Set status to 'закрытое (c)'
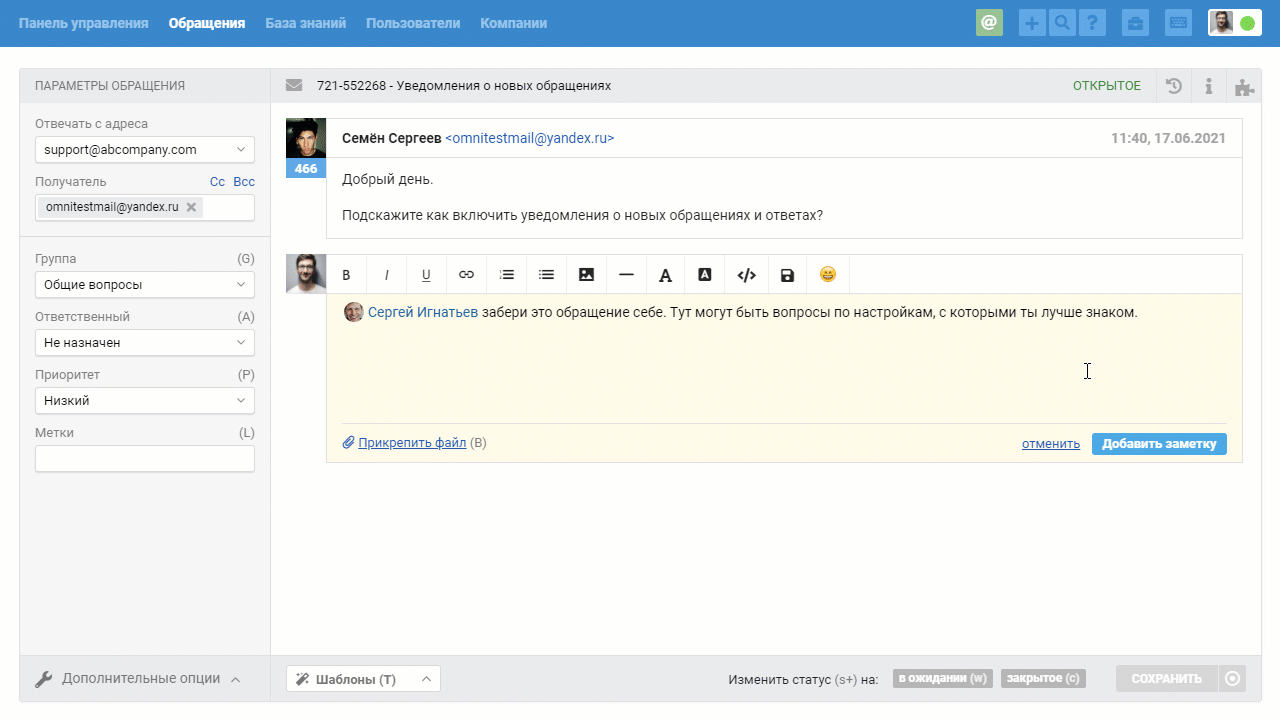 pos(1043,678)
